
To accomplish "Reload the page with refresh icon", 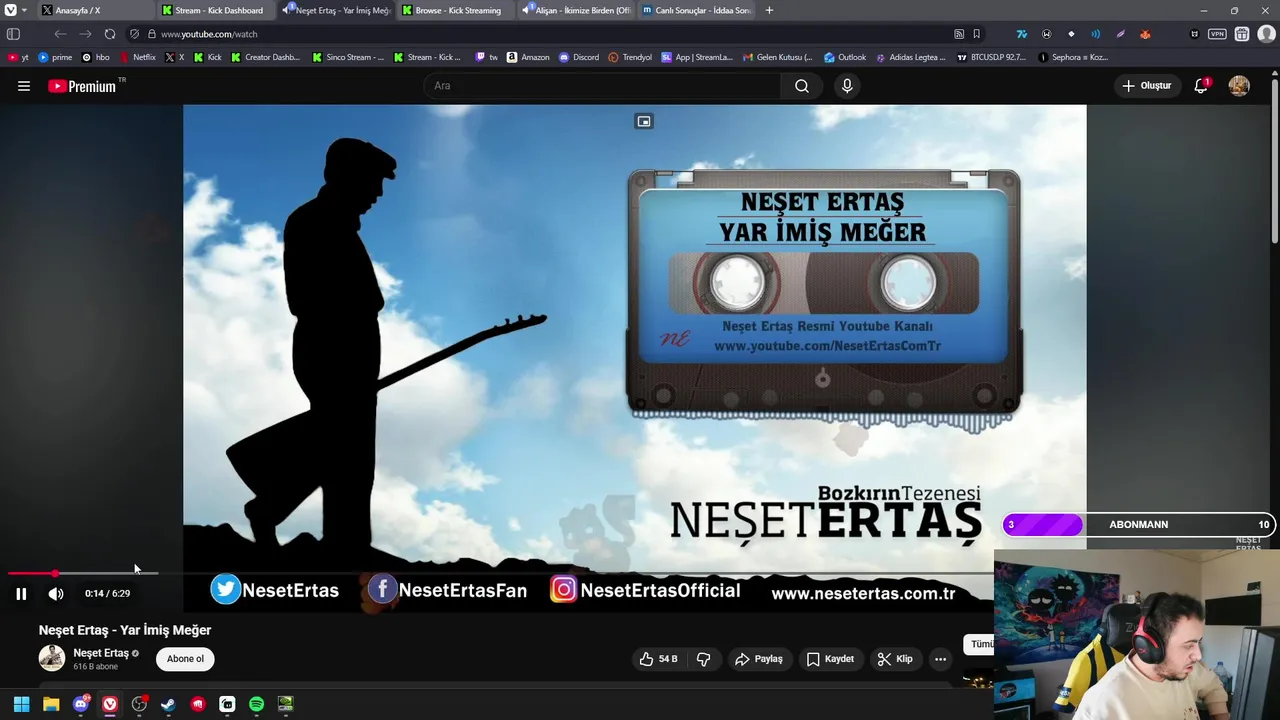I will [x=110, y=34].
